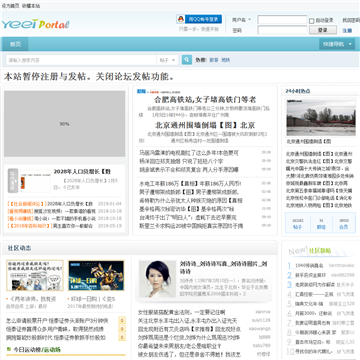Click the 找回密码 link
360x360 pixels.
point(351,20)
